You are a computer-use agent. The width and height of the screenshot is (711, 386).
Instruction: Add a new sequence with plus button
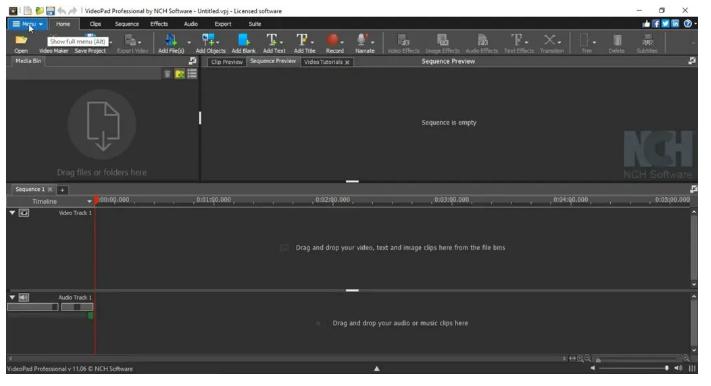click(x=63, y=190)
